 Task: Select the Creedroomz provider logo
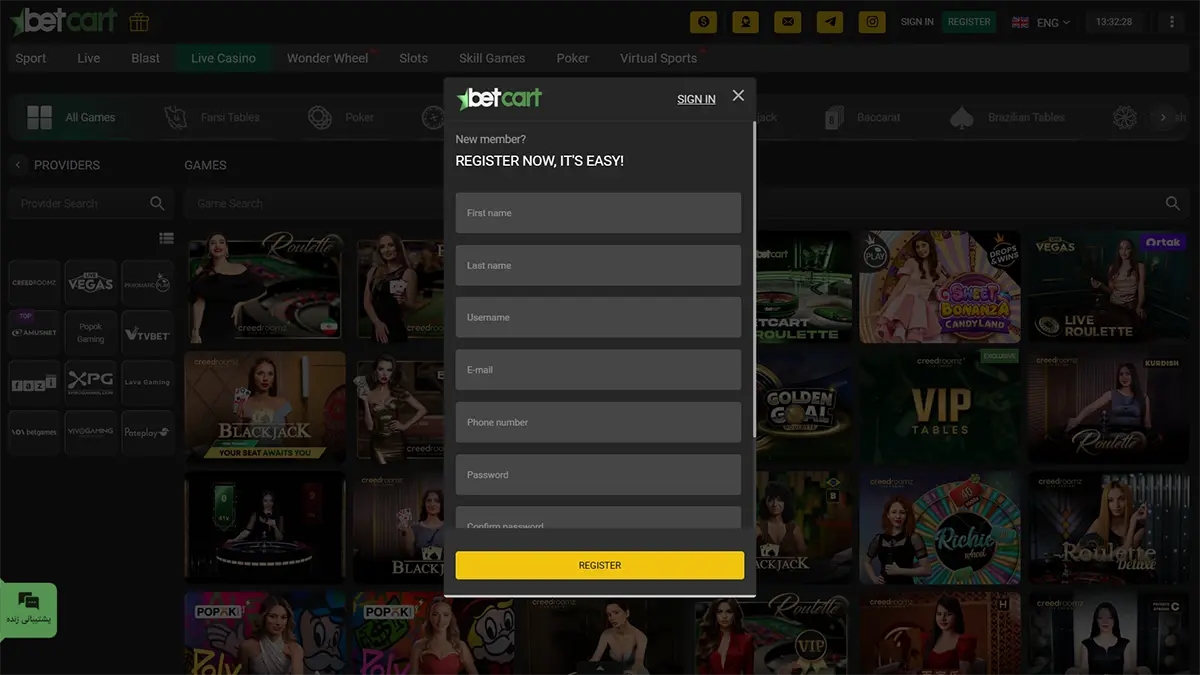tap(35, 283)
